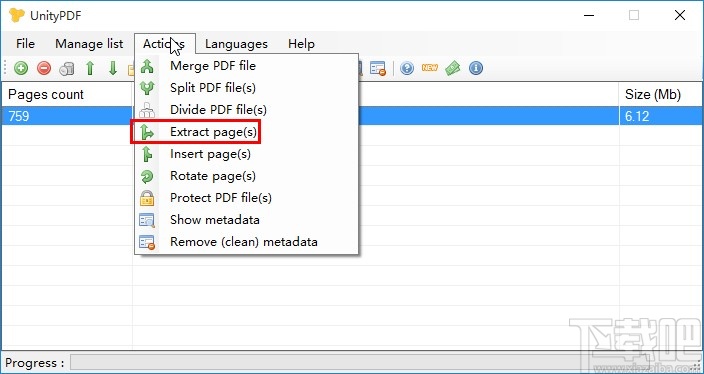Click the Merge PDF file menu icon
704x374 pixels.
(147, 66)
